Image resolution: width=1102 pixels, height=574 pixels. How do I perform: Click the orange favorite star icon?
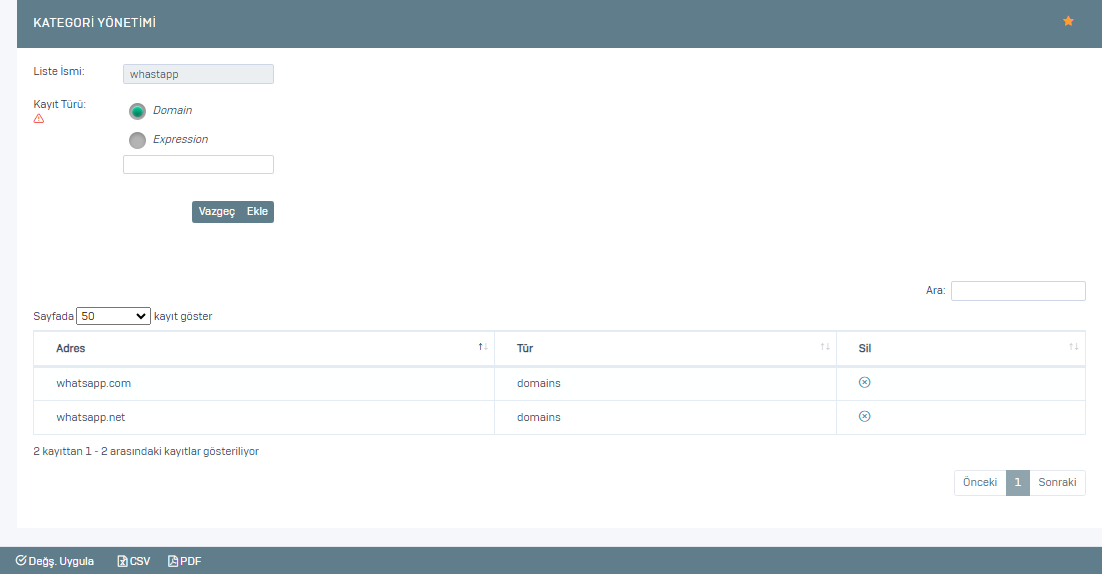click(x=1068, y=21)
